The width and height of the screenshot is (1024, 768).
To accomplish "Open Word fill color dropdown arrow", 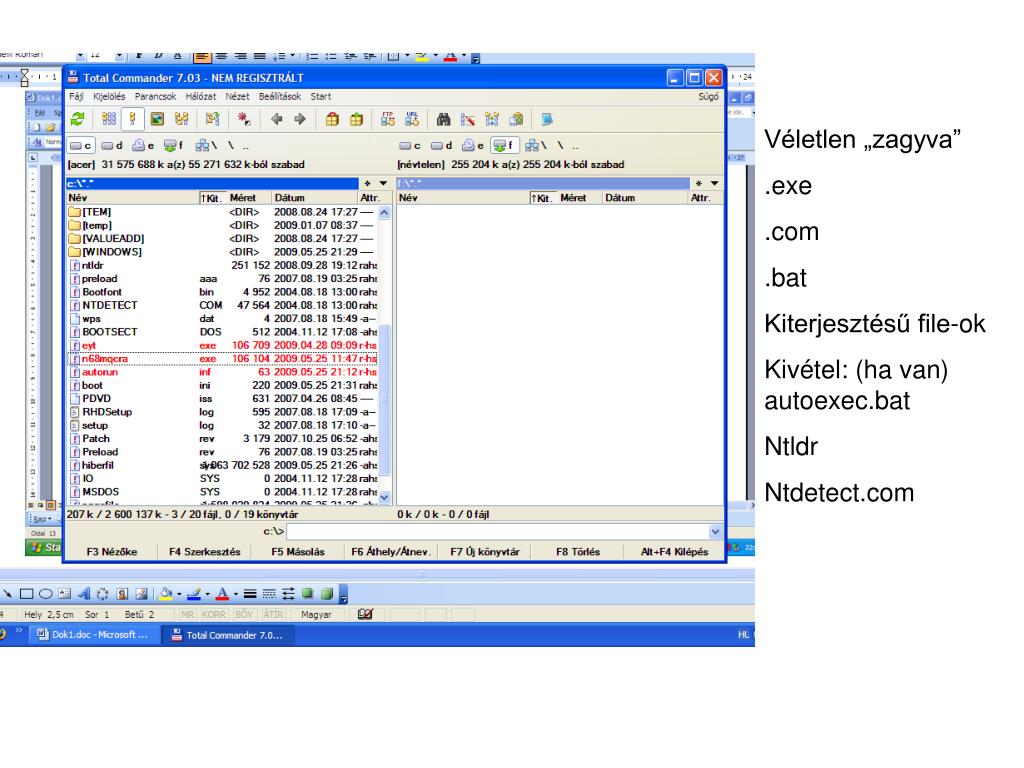I will click(178, 594).
